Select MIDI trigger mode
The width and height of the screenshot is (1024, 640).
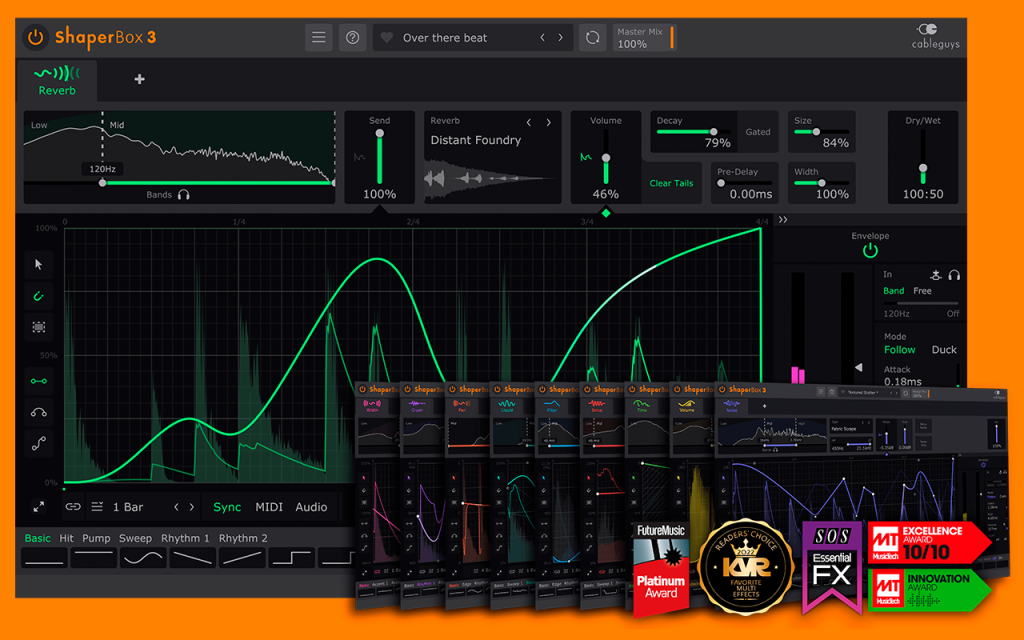click(x=269, y=507)
